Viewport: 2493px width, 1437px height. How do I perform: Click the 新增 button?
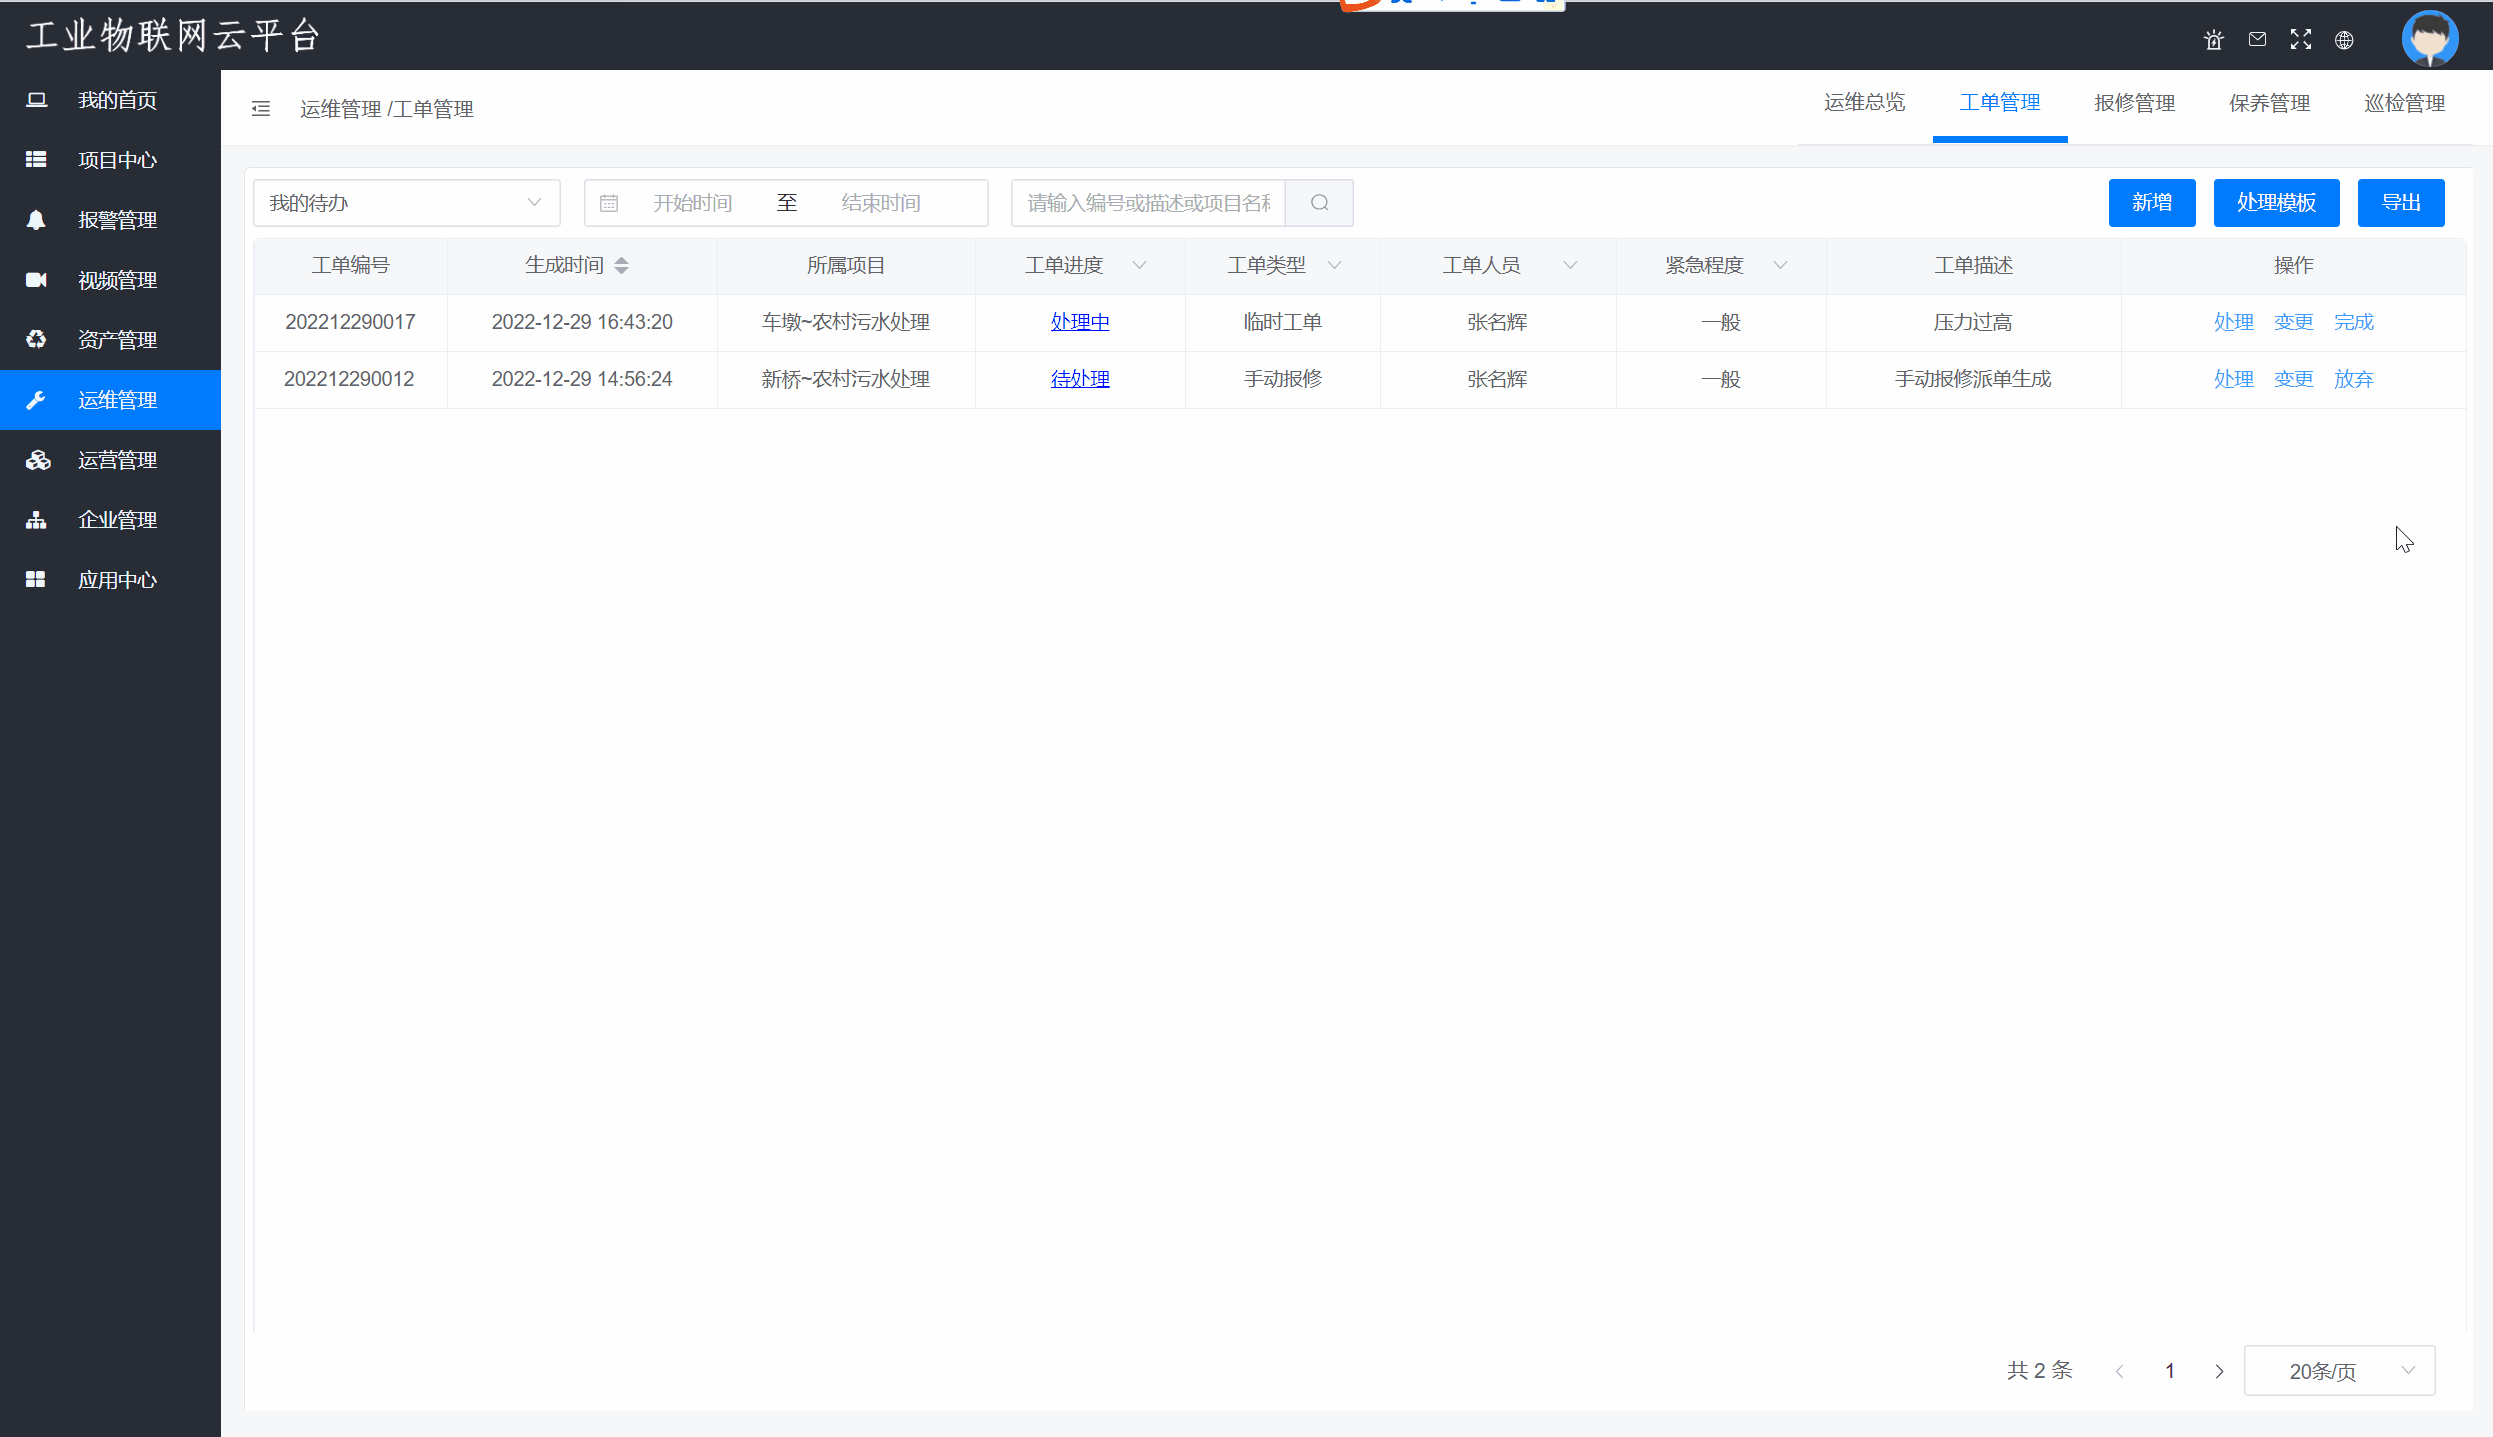pyautogui.click(x=2152, y=203)
